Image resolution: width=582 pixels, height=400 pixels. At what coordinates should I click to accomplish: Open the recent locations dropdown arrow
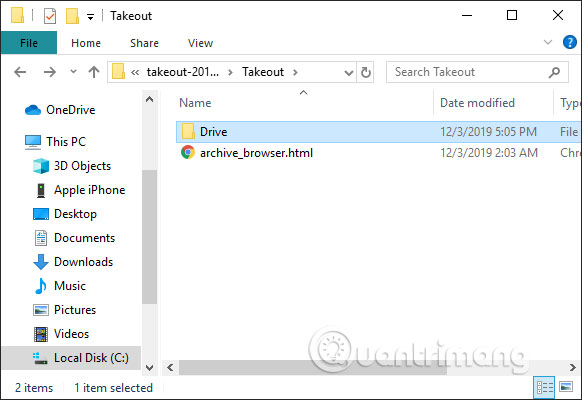[73, 71]
